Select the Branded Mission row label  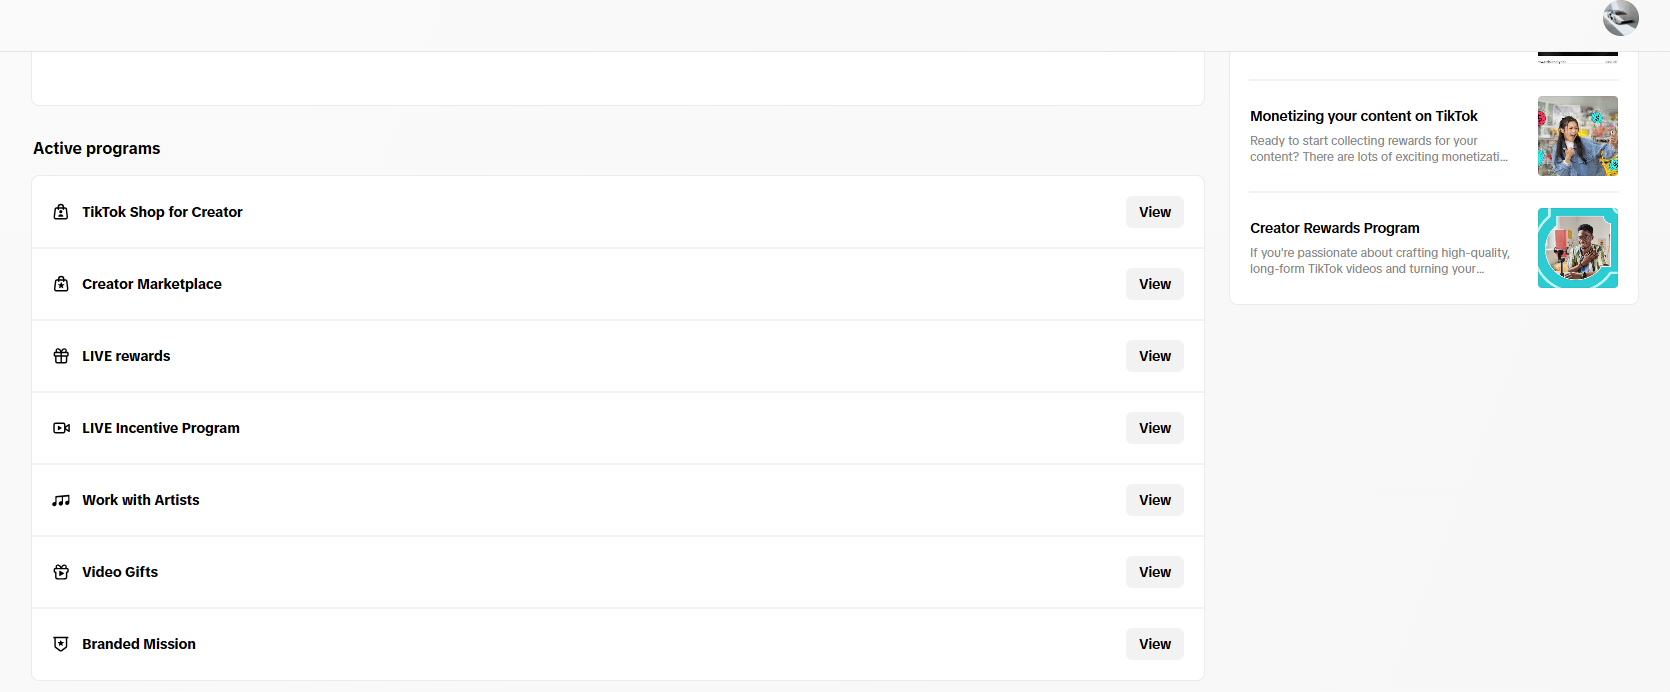click(139, 644)
